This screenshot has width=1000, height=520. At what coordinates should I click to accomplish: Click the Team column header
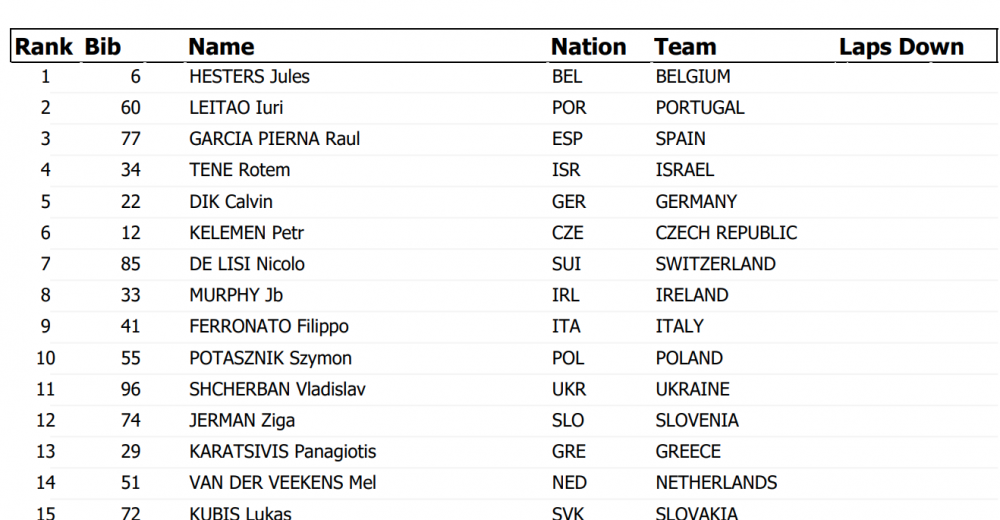(686, 47)
